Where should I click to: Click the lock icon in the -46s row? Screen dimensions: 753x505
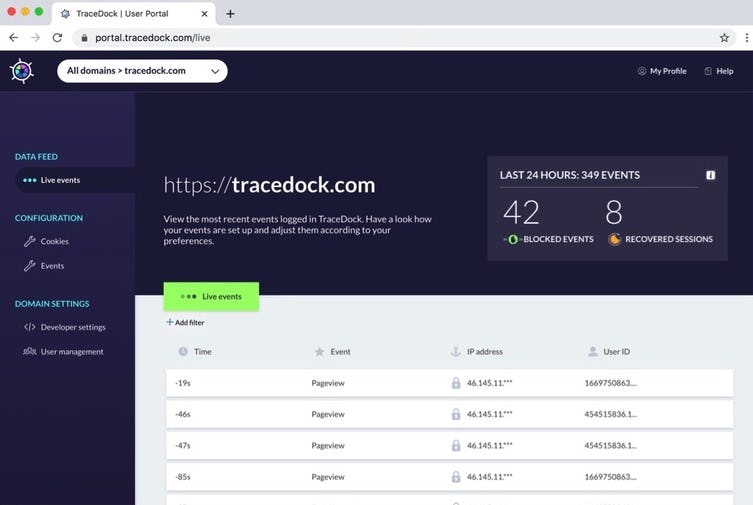click(456, 414)
